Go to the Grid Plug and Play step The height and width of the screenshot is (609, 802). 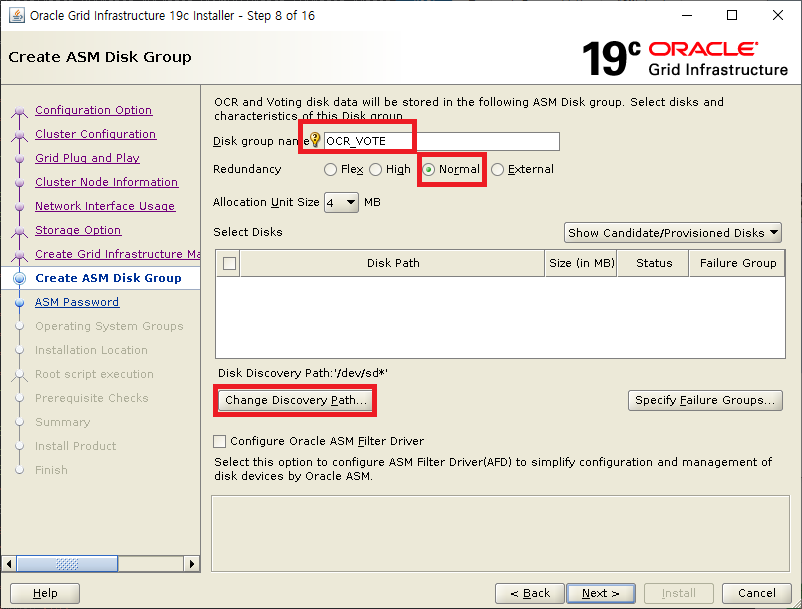[x=87, y=158]
